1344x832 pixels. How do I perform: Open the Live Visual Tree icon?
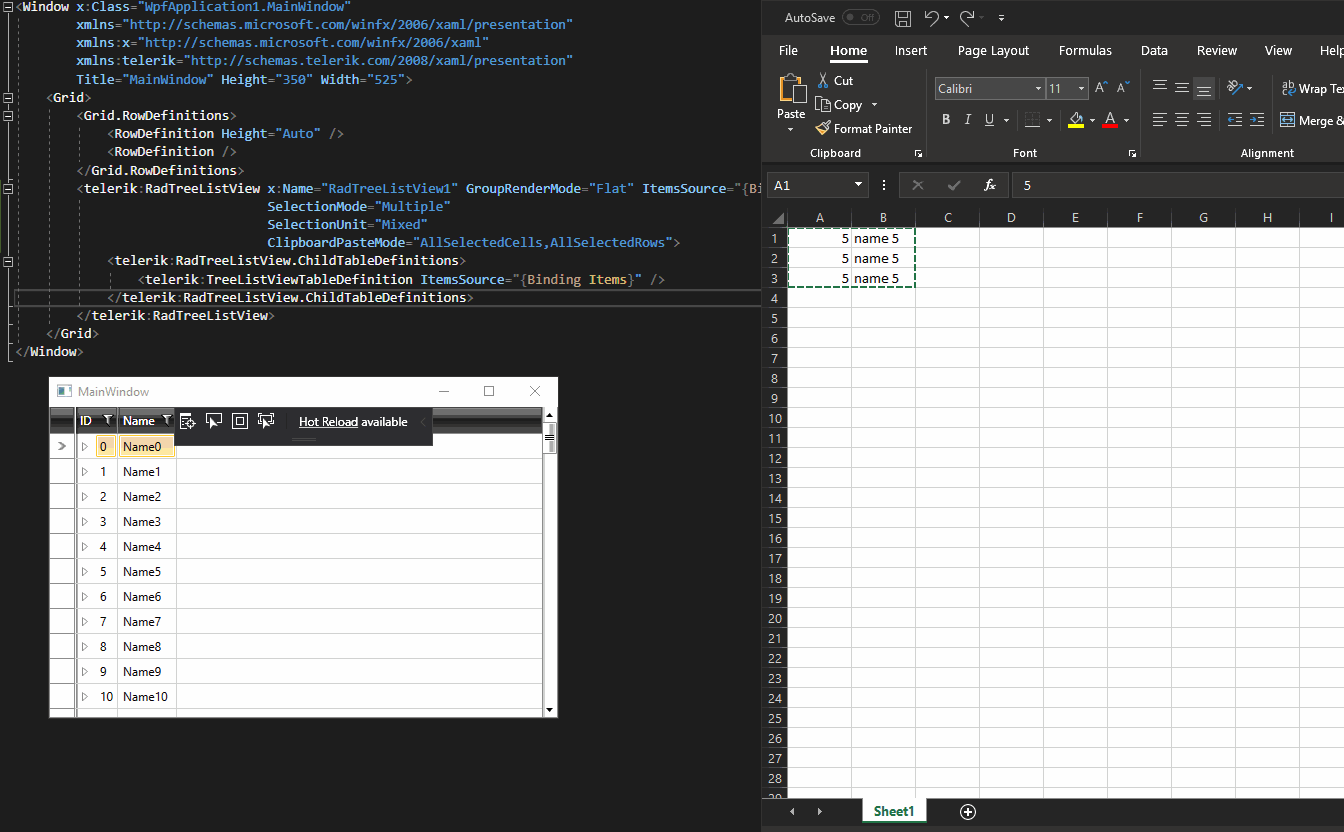(187, 421)
